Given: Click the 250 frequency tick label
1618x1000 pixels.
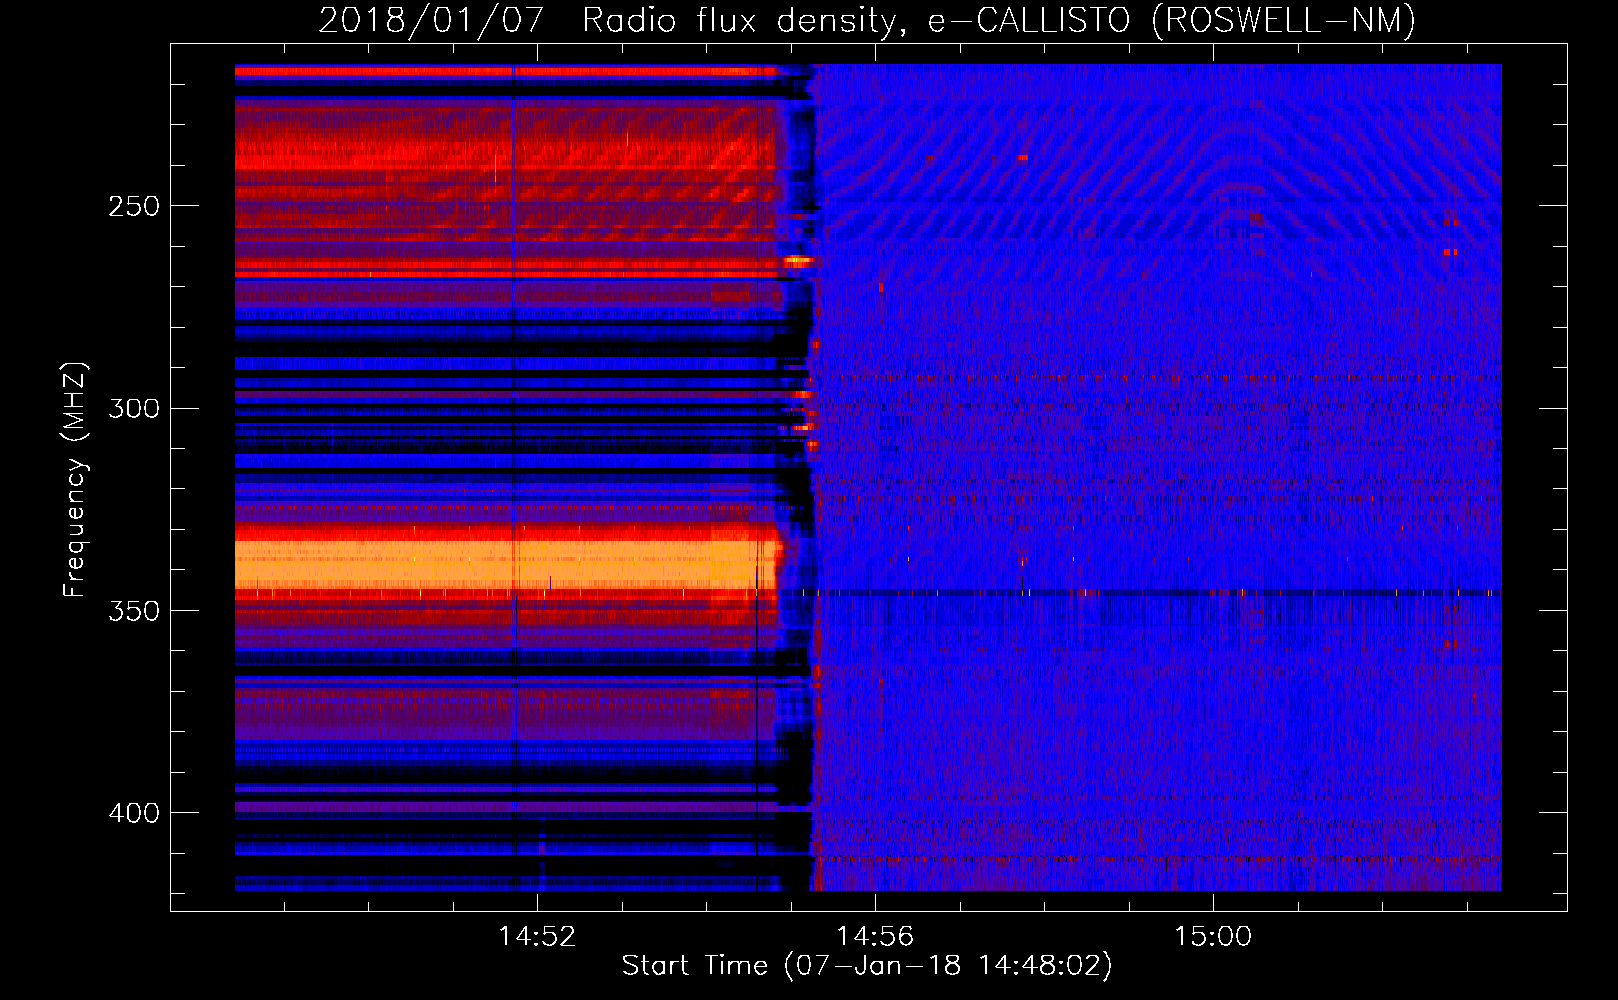Looking at the screenshot, I should point(134,206).
